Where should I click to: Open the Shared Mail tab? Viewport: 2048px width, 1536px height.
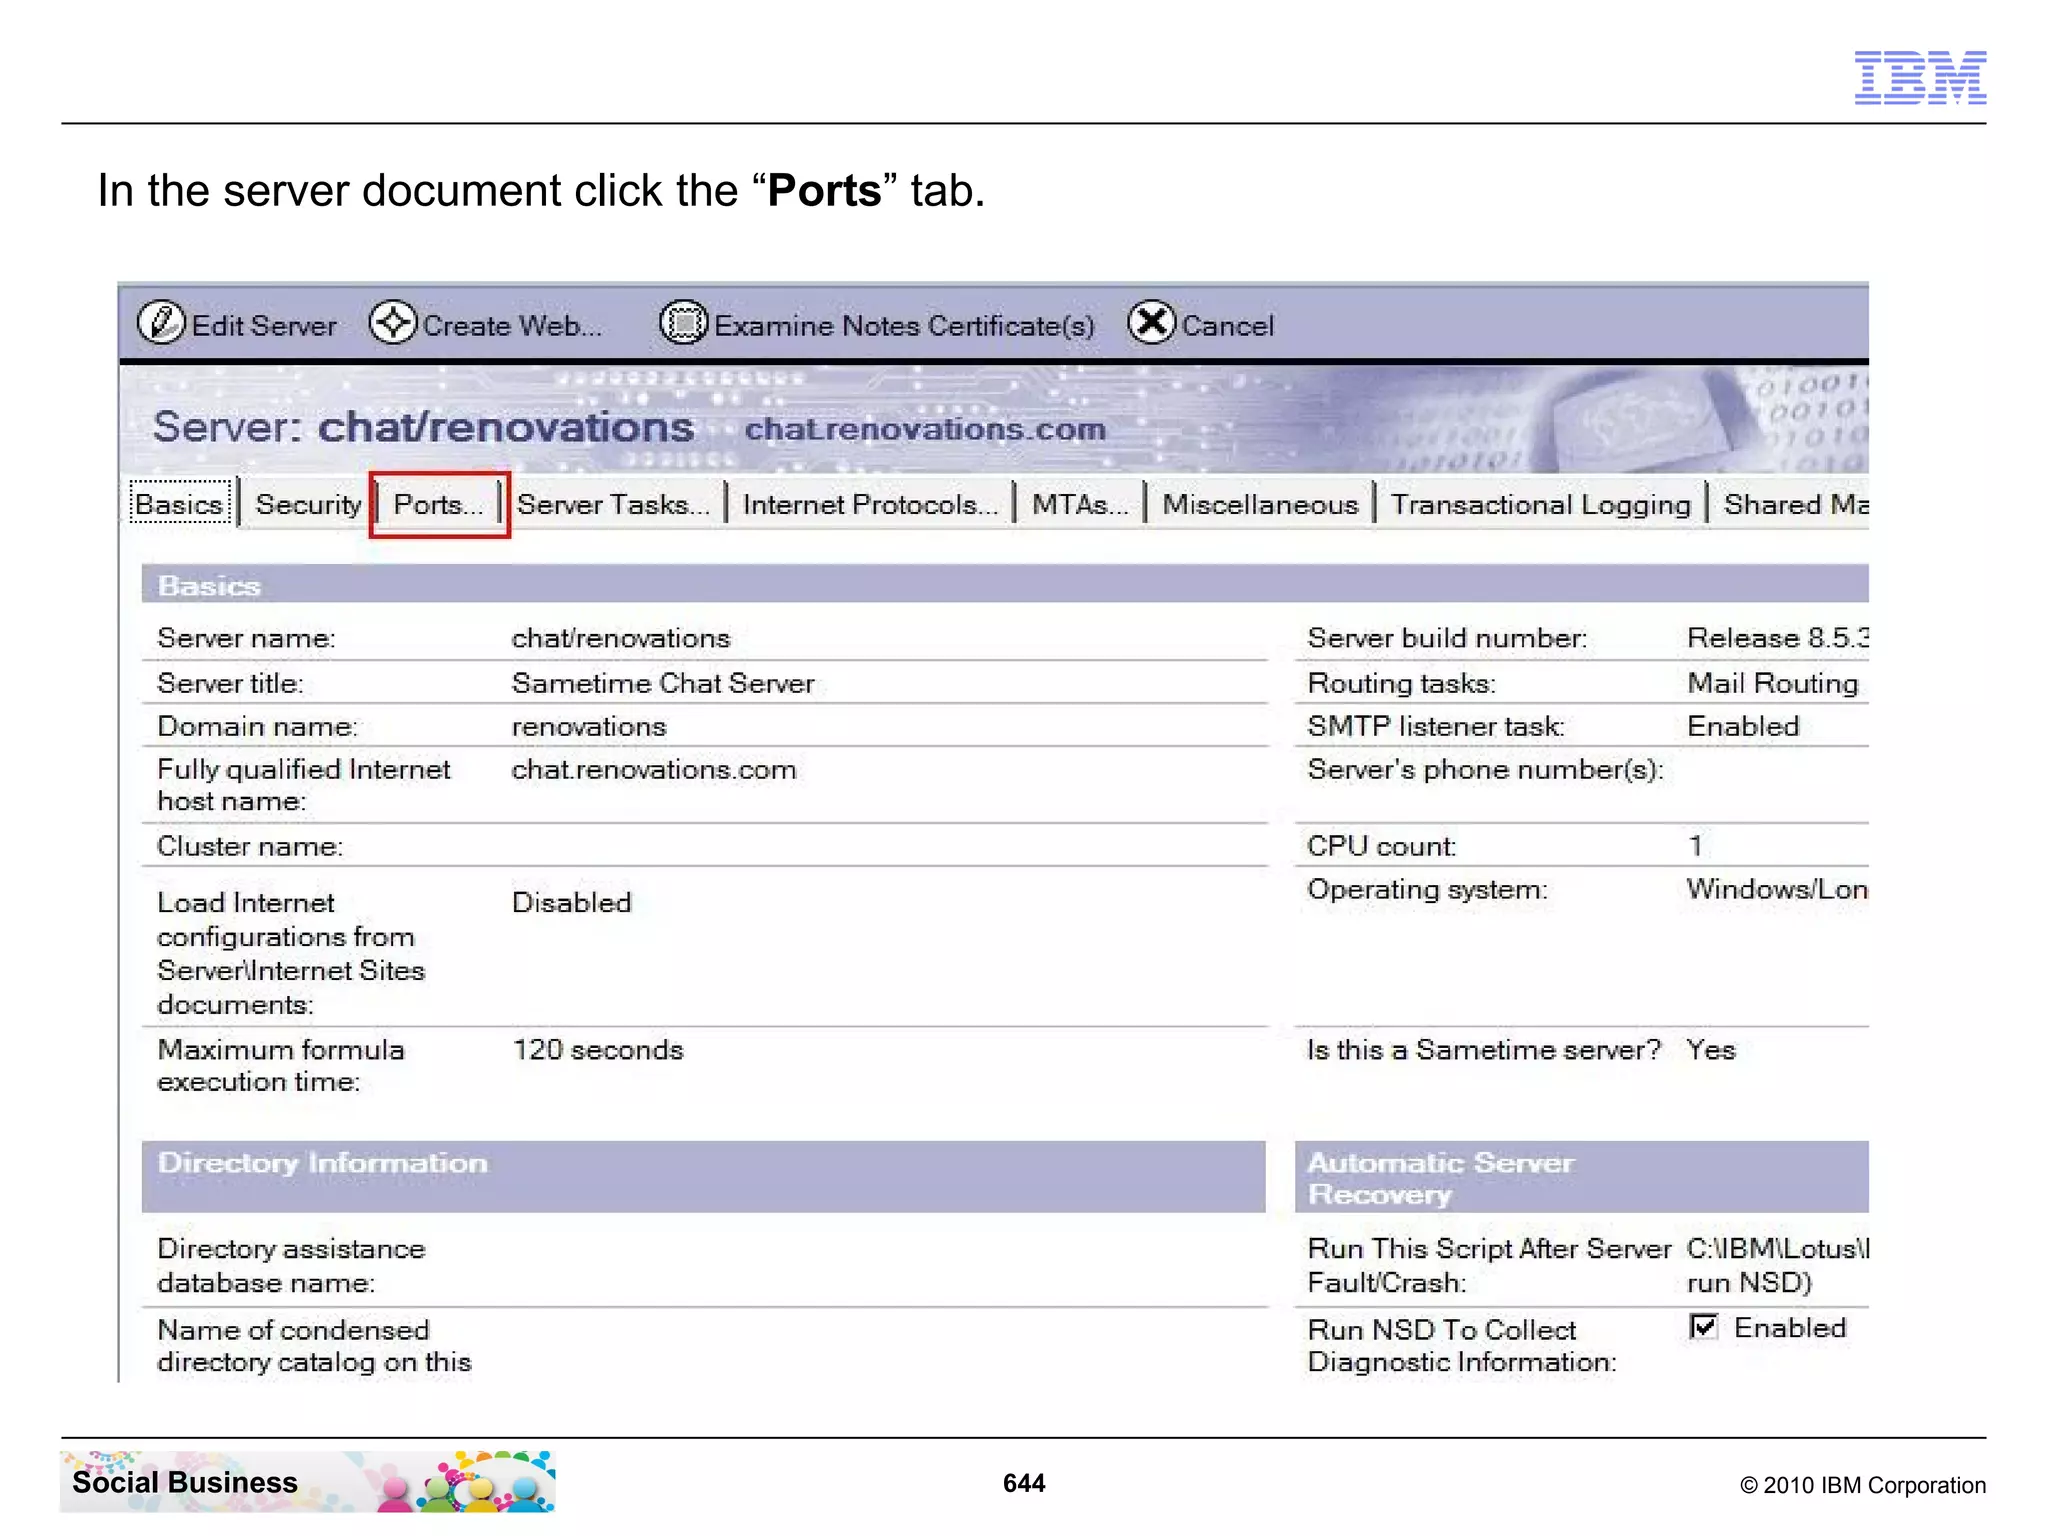(x=1796, y=504)
